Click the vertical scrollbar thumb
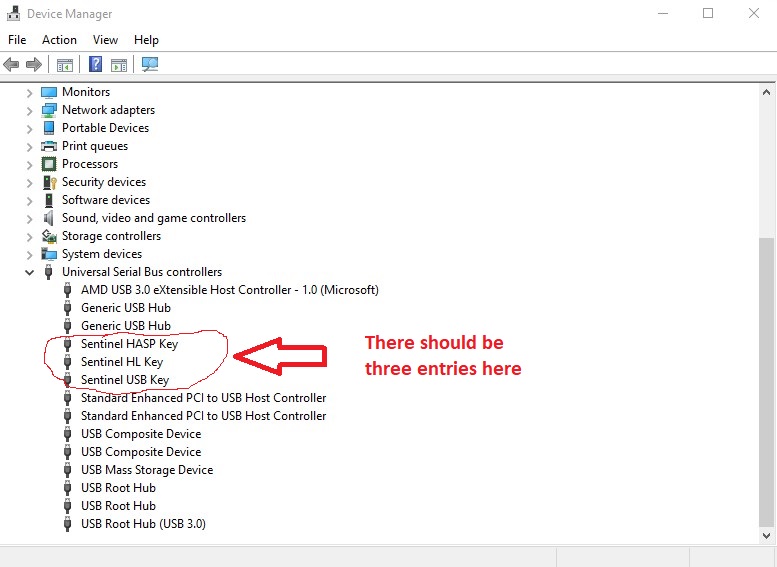 766,383
